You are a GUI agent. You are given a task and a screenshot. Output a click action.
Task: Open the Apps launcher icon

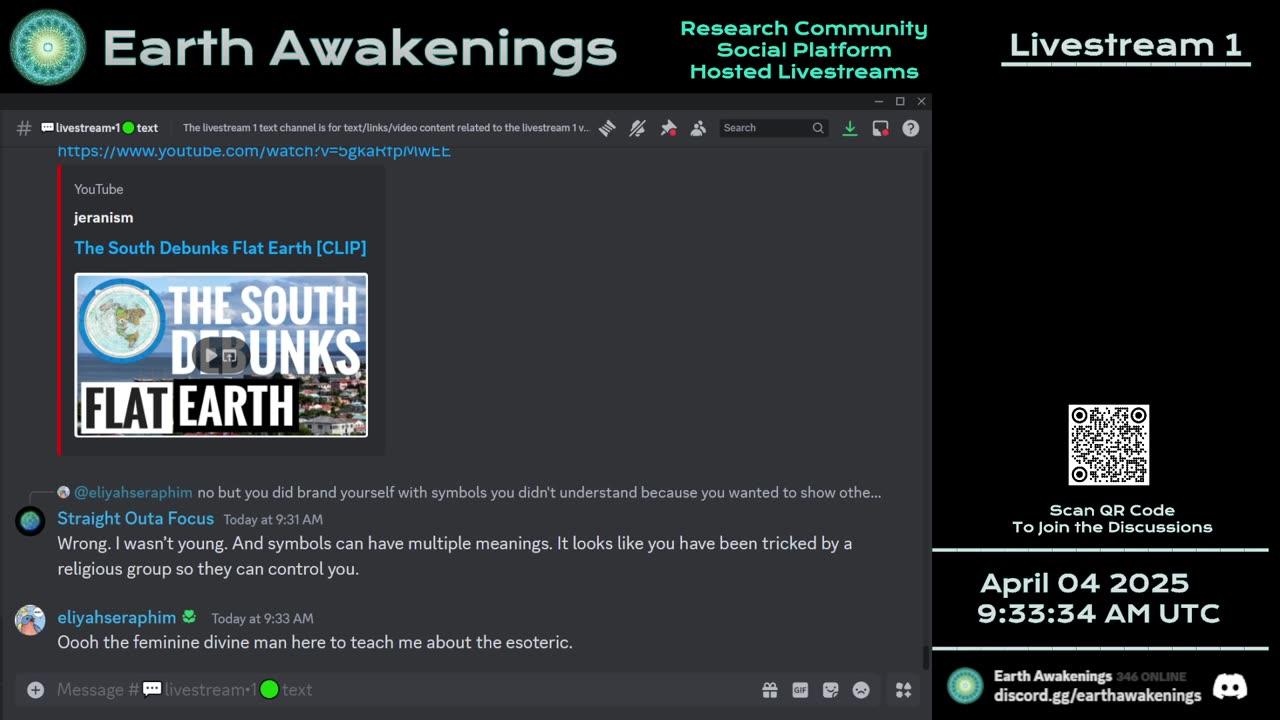[903, 690]
